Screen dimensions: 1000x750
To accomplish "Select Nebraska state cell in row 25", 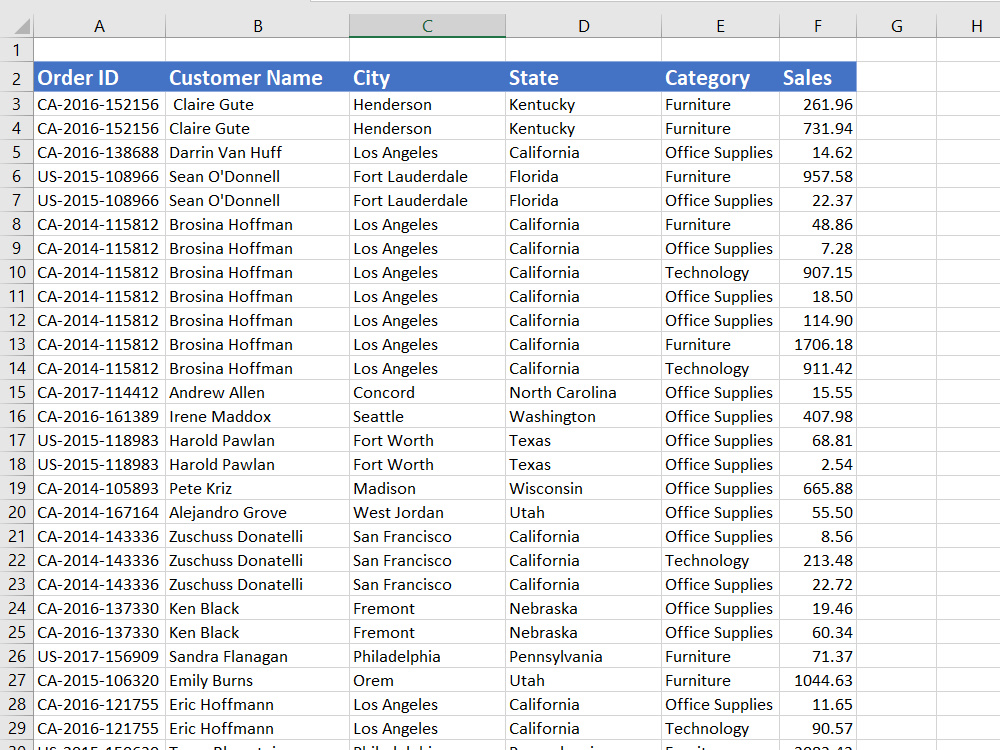I will [x=584, y=633].
